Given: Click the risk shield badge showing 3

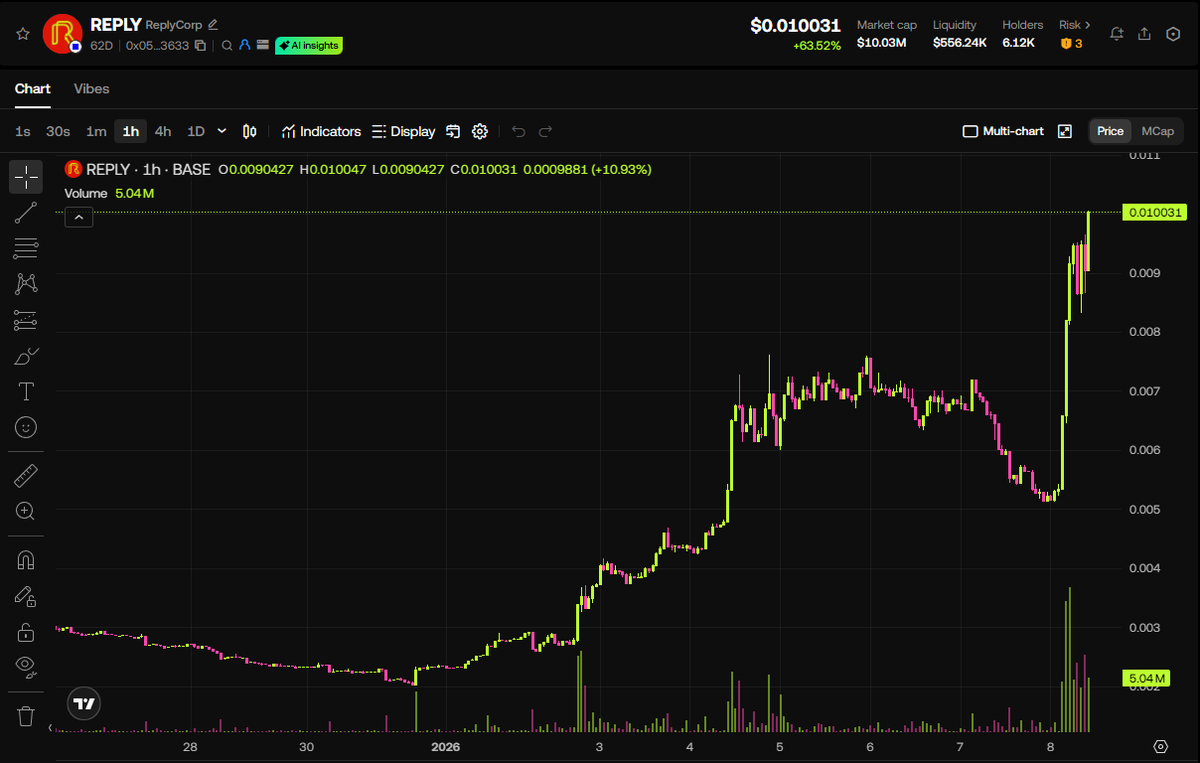Looking at the screenshot, I should click(x=1071, y=43).
